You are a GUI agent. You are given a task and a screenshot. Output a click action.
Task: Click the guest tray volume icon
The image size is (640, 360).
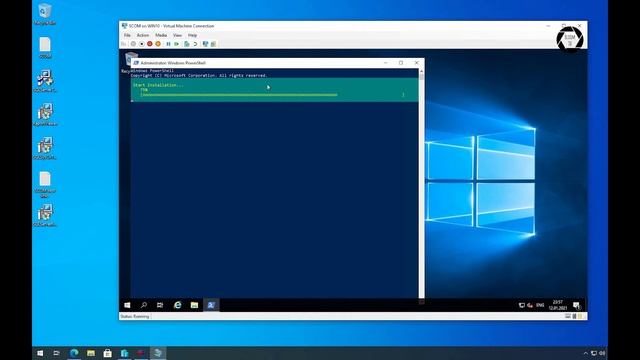coord(530,305)
